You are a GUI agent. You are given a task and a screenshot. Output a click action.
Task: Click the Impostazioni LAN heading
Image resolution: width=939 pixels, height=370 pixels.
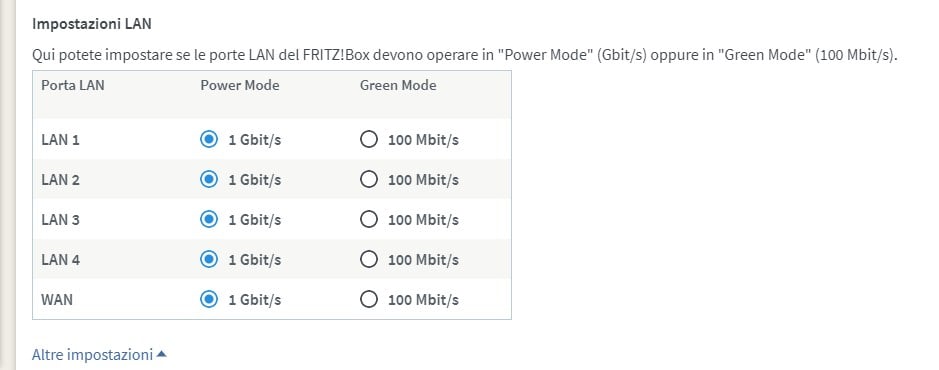click(x=92, y=24)
